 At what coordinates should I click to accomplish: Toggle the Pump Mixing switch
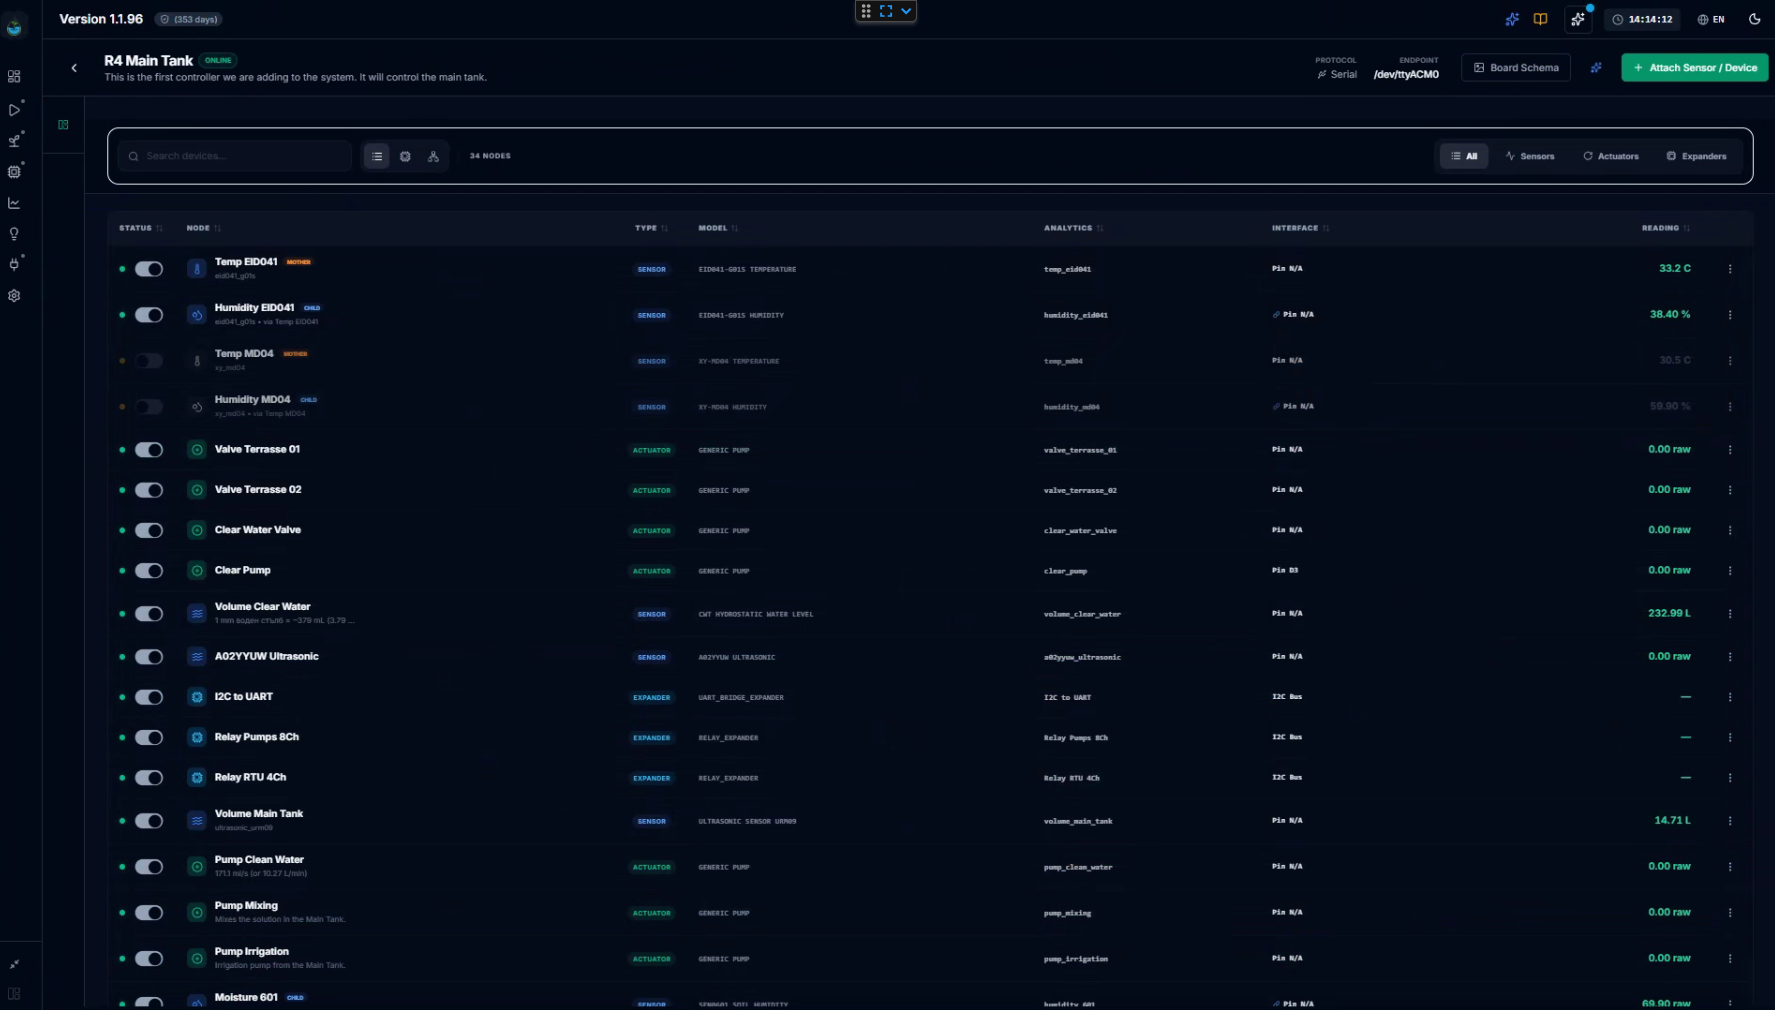(149, 913)
